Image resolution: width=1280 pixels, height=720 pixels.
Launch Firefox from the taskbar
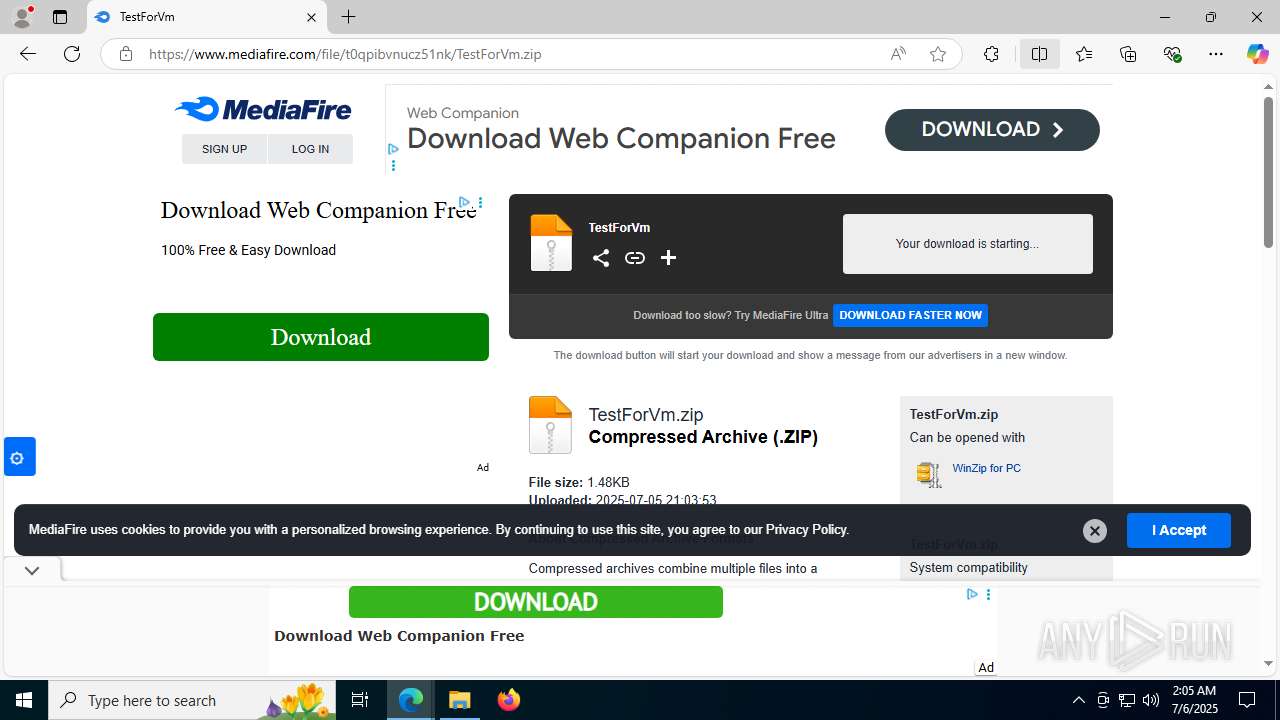509,700
